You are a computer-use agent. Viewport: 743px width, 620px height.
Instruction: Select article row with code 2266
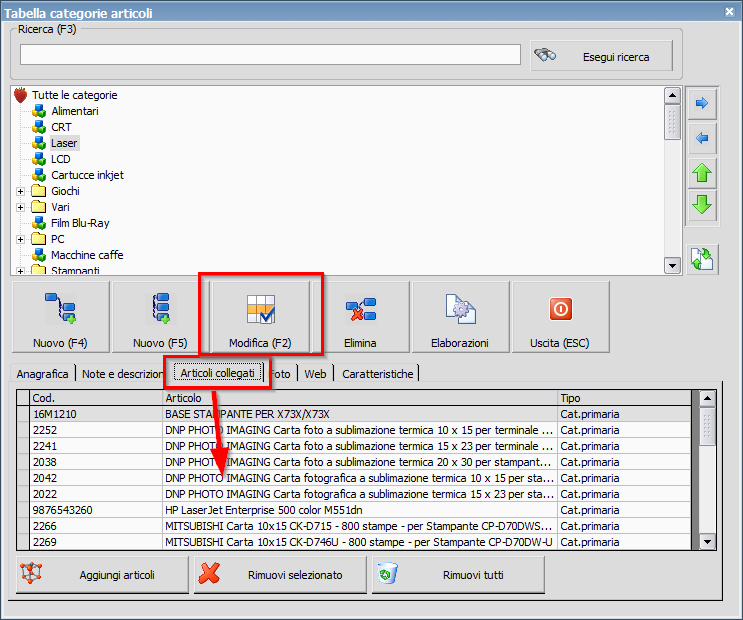[354, 526]
